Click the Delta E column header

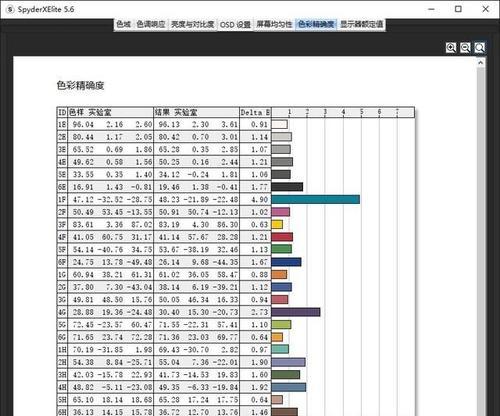click(x=255, y=112)
